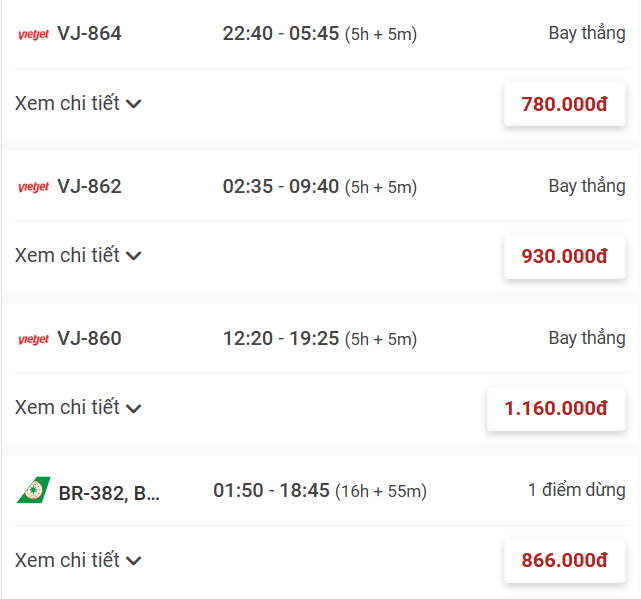Expand details for flight BR-382
Screen dimensions: 641x599
pyautogui.click(x=78, y=560)
